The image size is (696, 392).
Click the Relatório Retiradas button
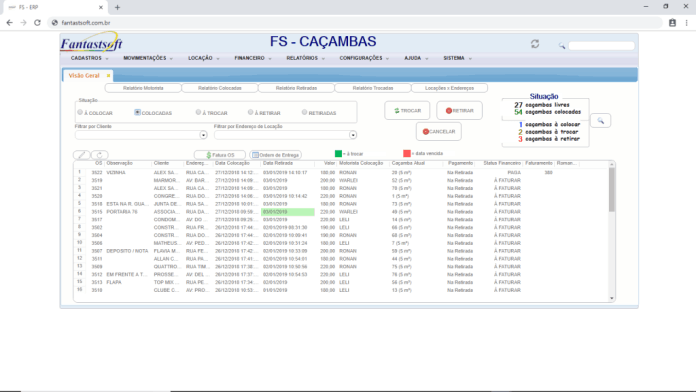pos(296,88)
